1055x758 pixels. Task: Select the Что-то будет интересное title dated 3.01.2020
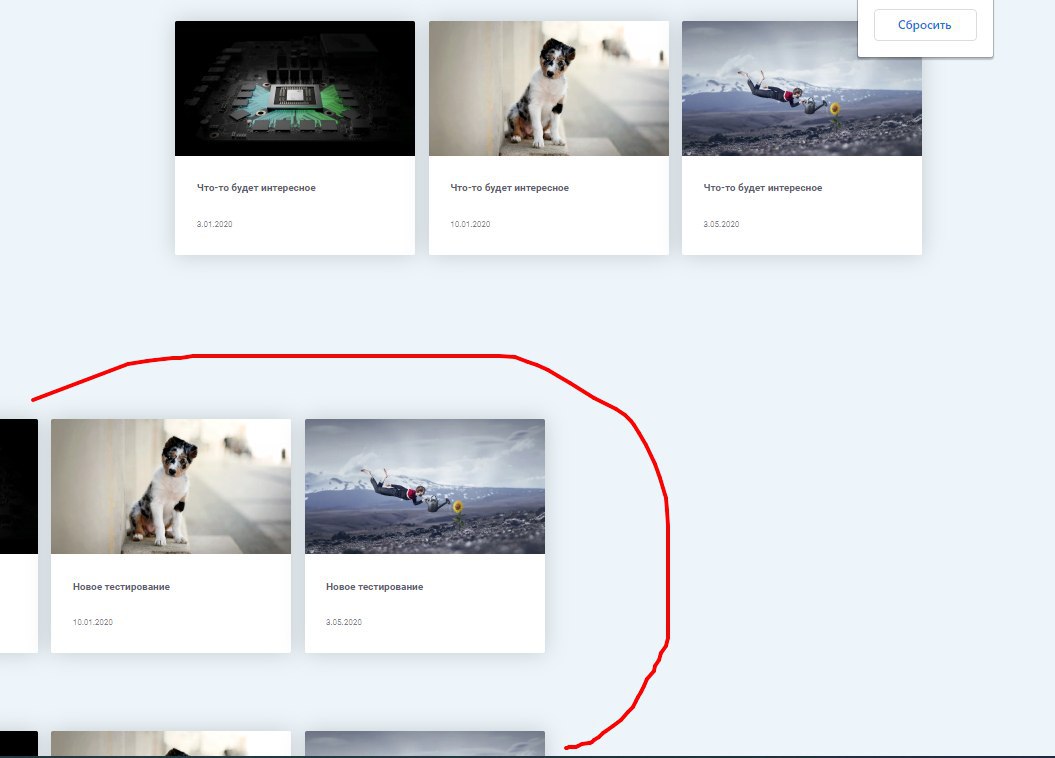tap(256, 188)
